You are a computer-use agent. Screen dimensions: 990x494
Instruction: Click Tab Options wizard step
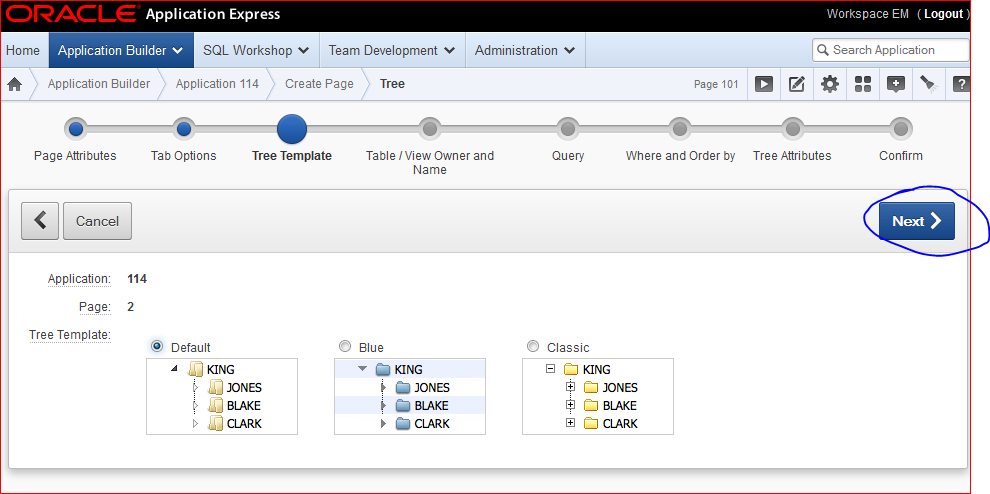point(184,130)
